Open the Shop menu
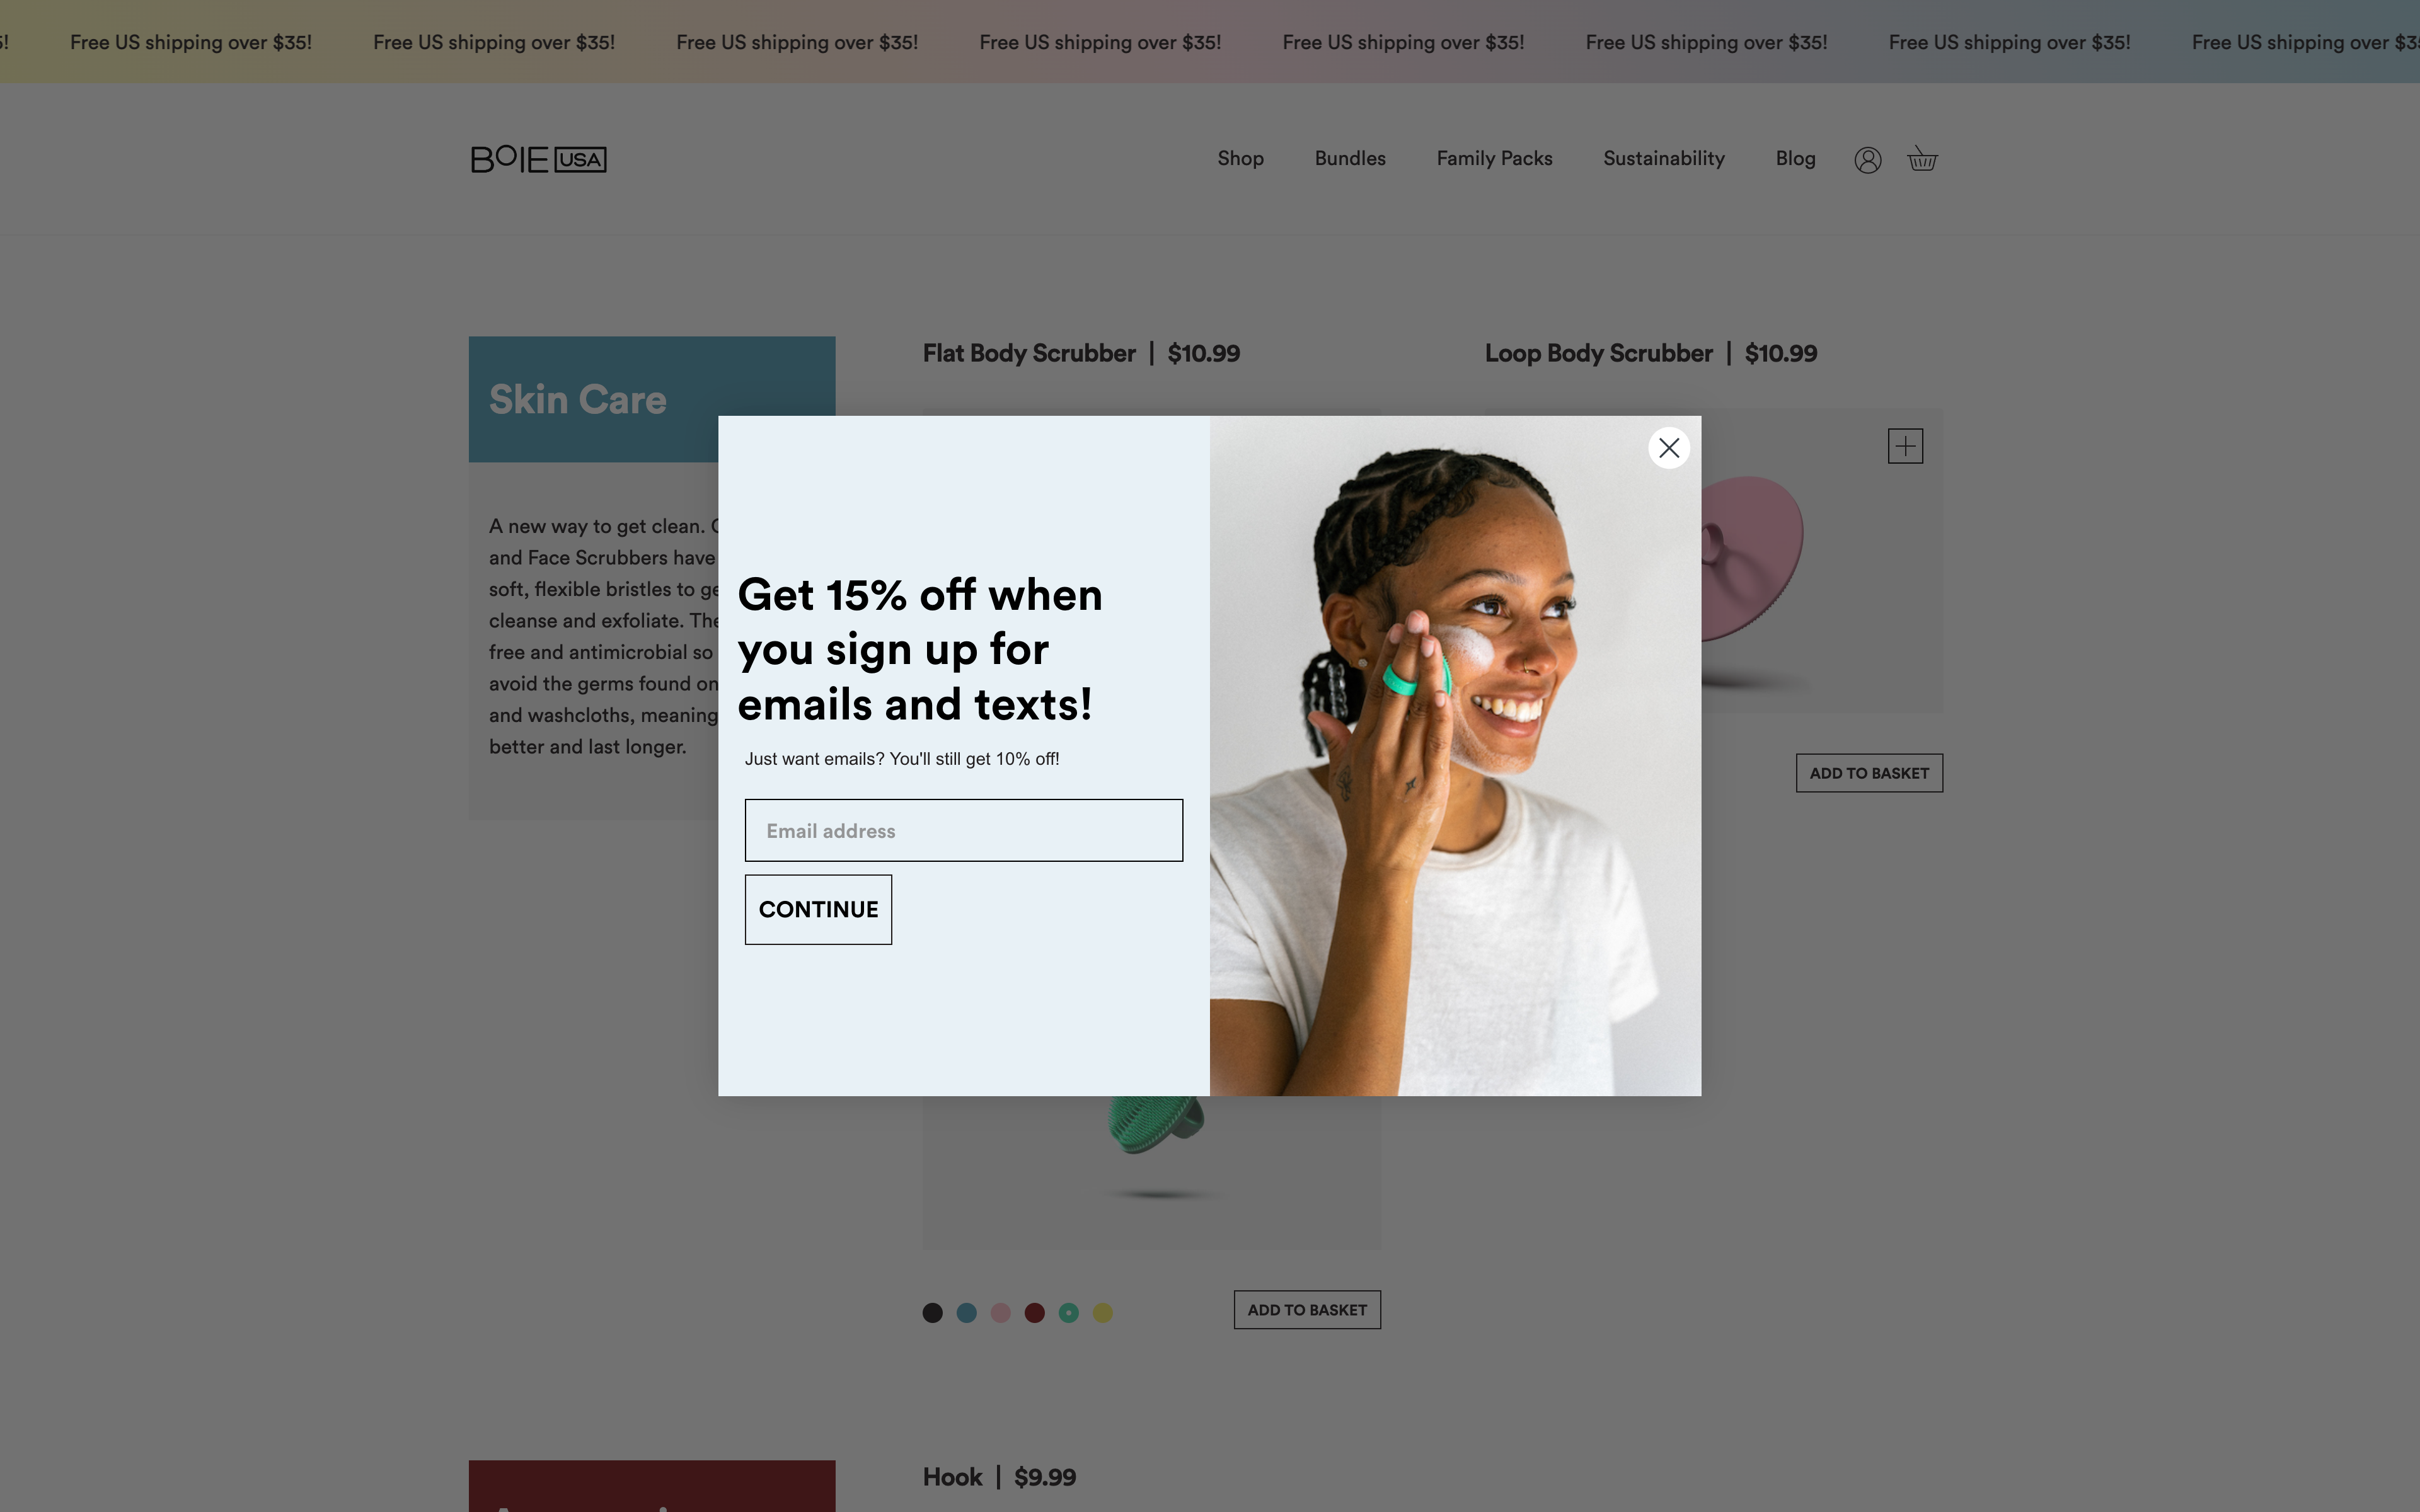The height and width of the screenshot is (1512, 2420). coord(1240,159)
